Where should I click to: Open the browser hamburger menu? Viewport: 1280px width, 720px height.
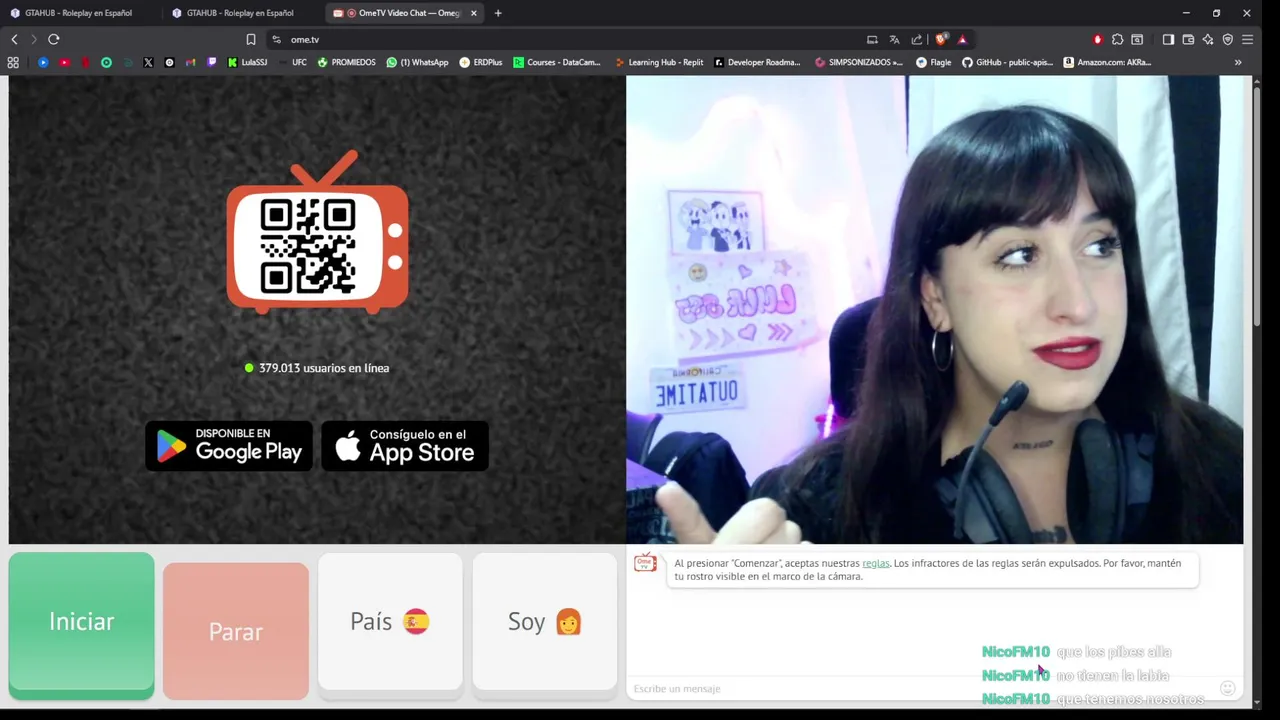(x=1247, y=39)
